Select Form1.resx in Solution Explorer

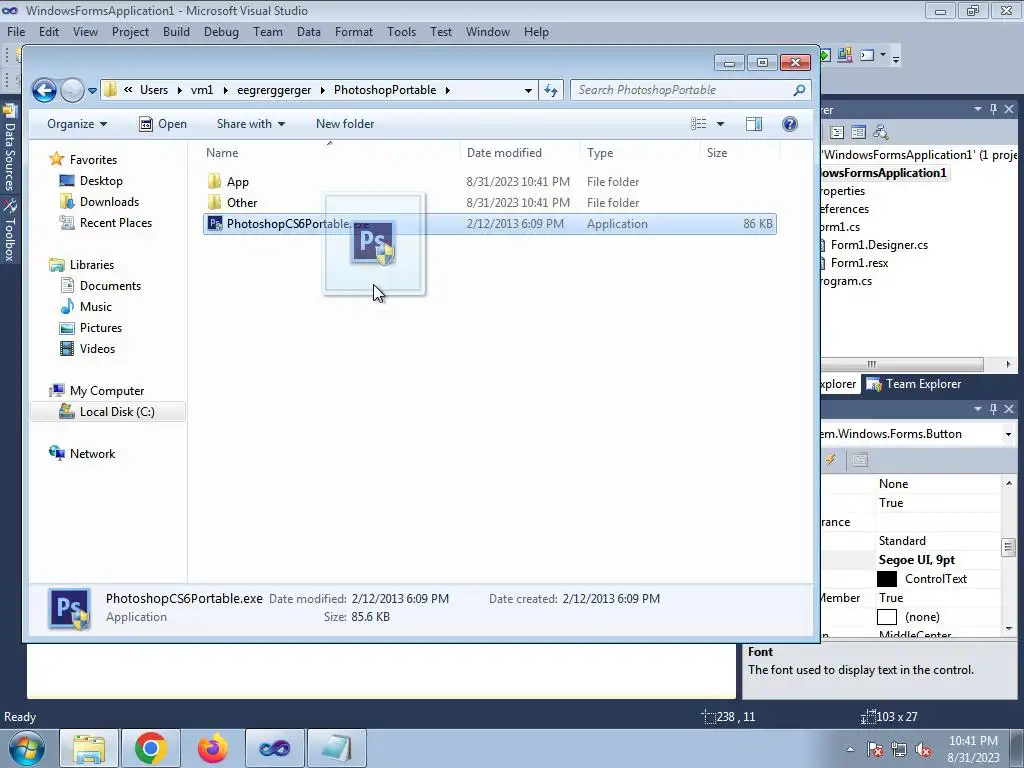click(859, 263)
